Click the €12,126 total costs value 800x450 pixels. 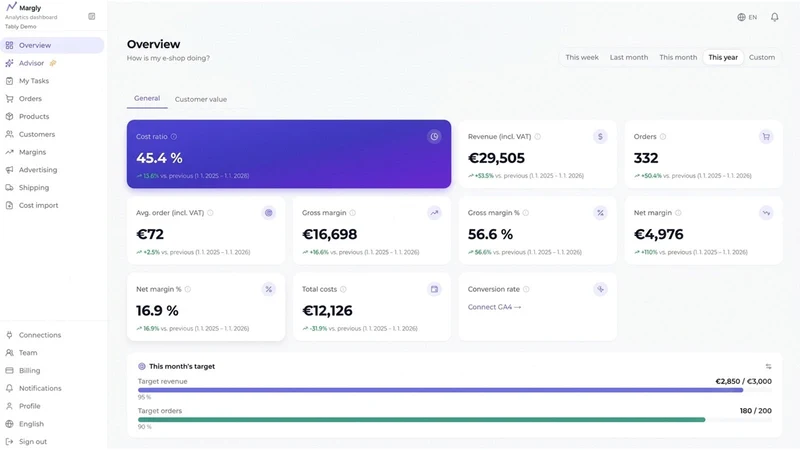(327, 311)
